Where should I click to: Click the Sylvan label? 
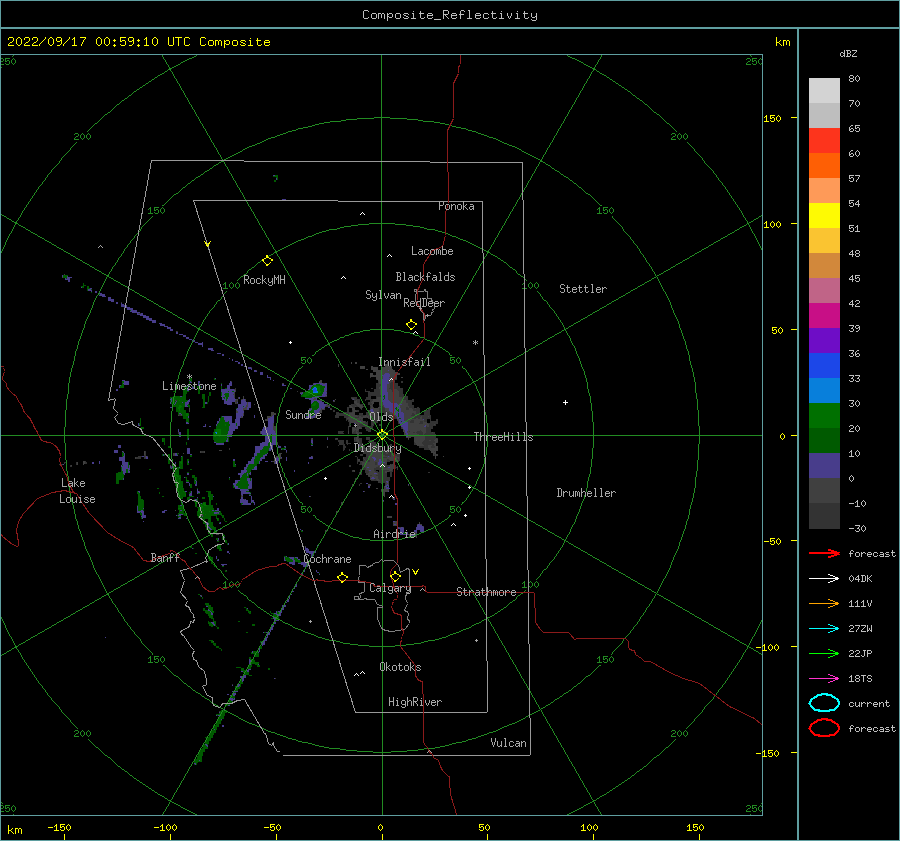click(383, 295)
